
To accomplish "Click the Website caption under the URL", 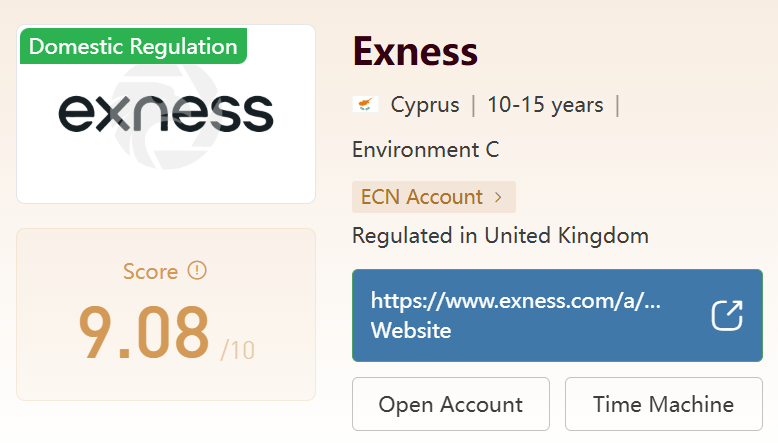I will pyautogui.click(x=411, y=330).
